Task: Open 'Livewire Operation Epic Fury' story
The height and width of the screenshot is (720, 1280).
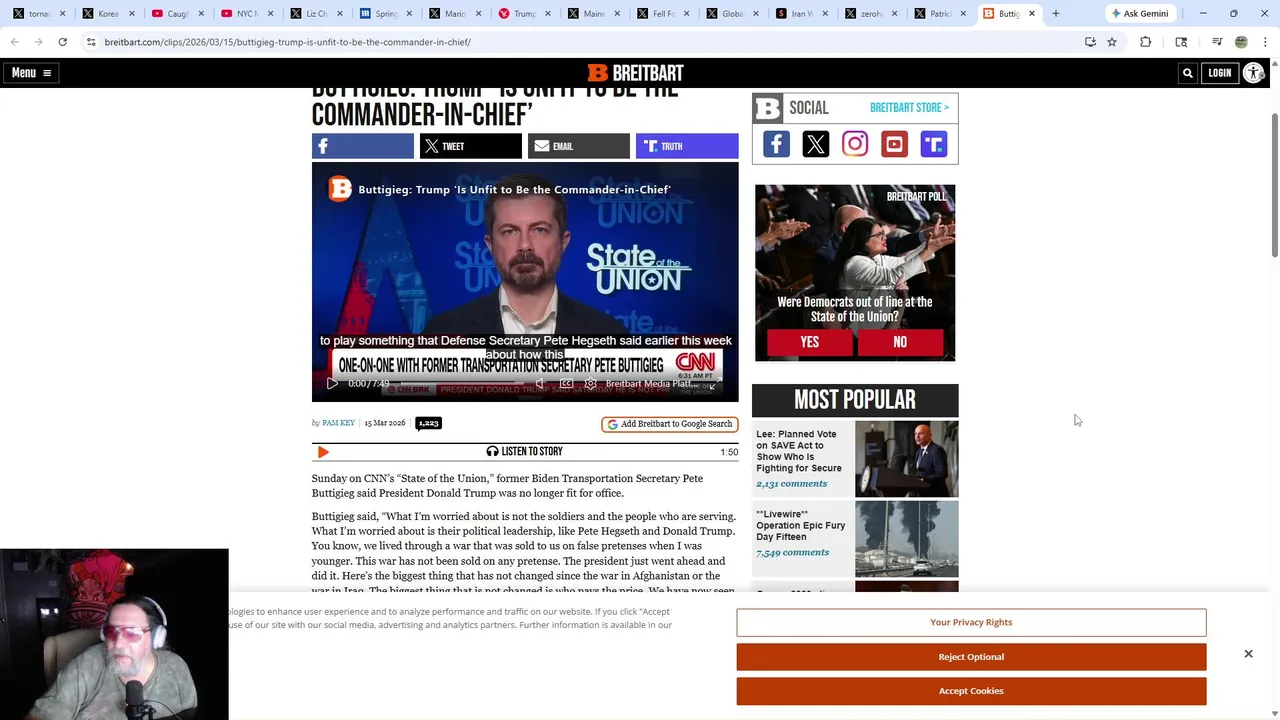Action: pyautogui.click(x=800, y=525)
